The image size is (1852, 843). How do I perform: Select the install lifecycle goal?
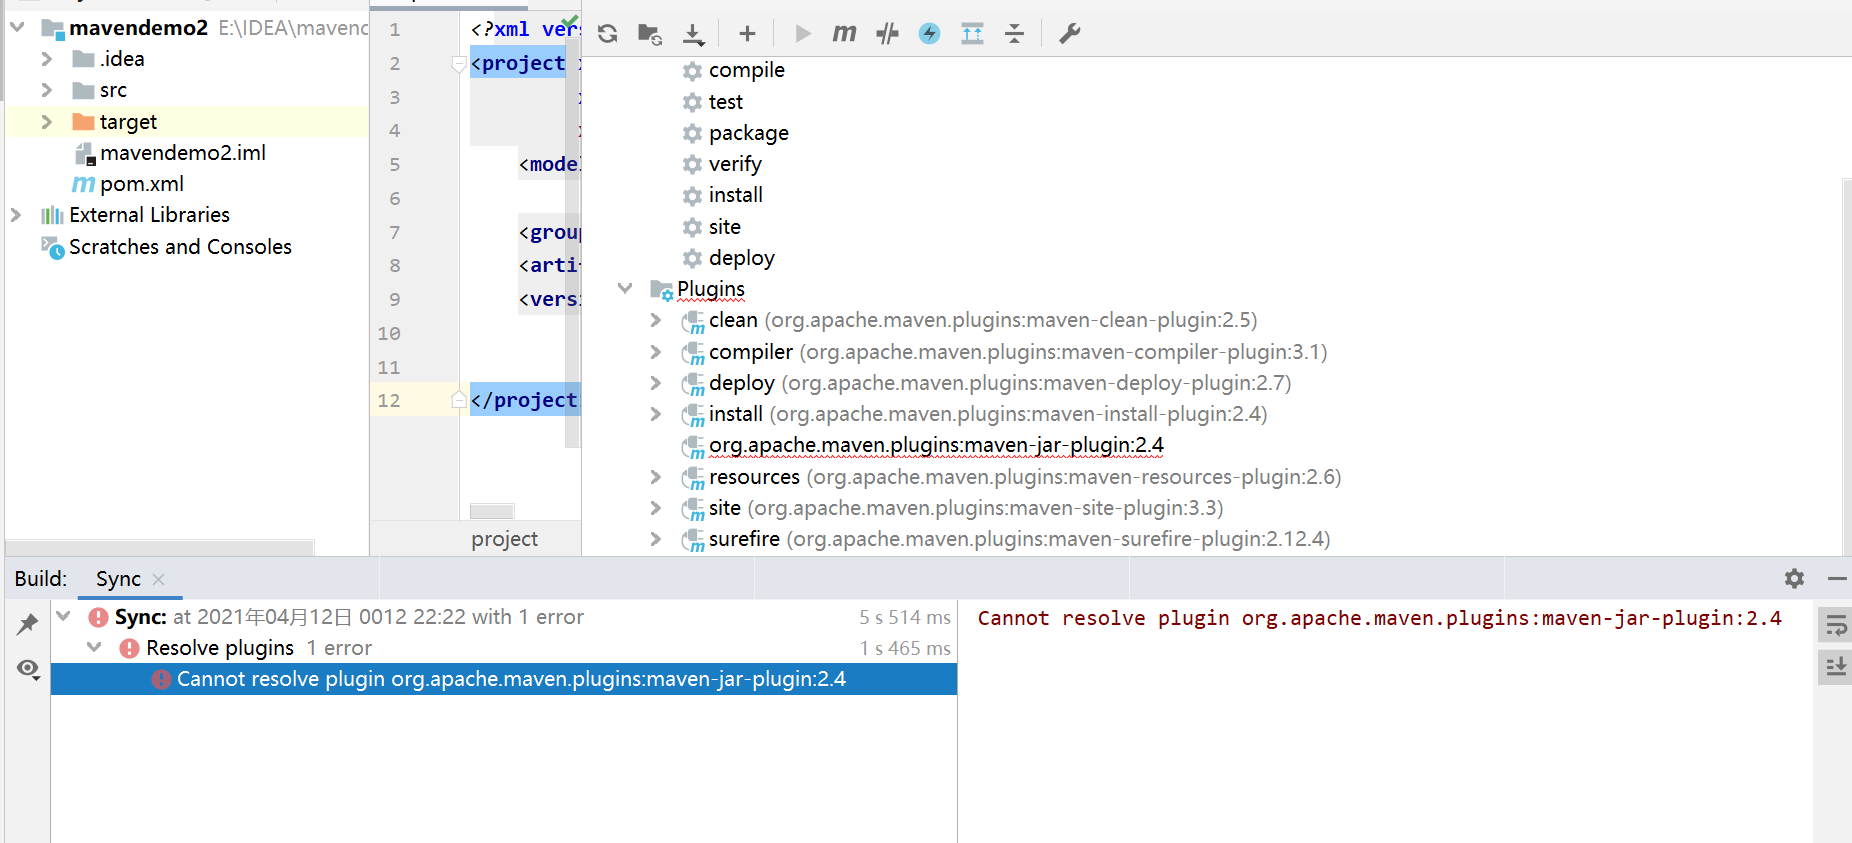[x=735, y=195]
